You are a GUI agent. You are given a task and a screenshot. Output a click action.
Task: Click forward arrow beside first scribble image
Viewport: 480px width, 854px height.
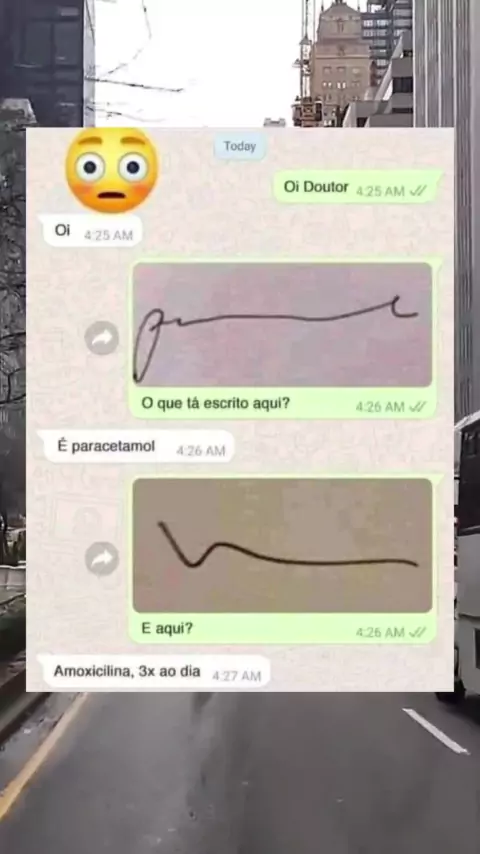click(x=102, y=338)
